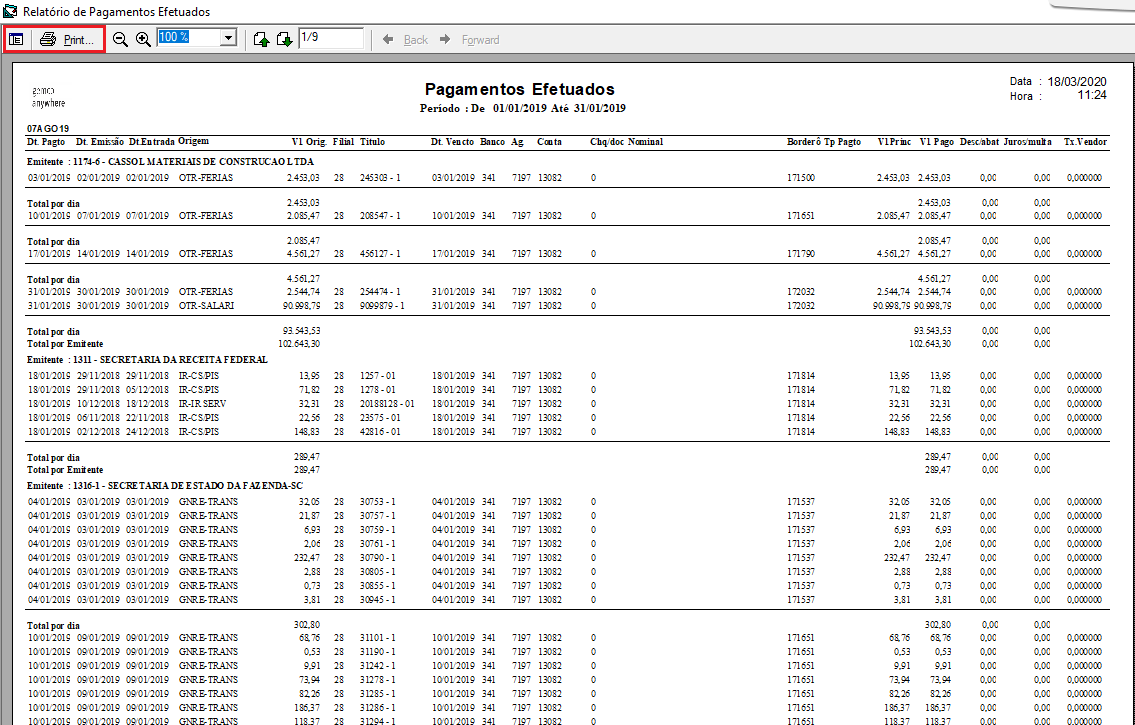Click titulo 245303 - 1
Viewport: 1135px width, 725px height.
point(380,177)
